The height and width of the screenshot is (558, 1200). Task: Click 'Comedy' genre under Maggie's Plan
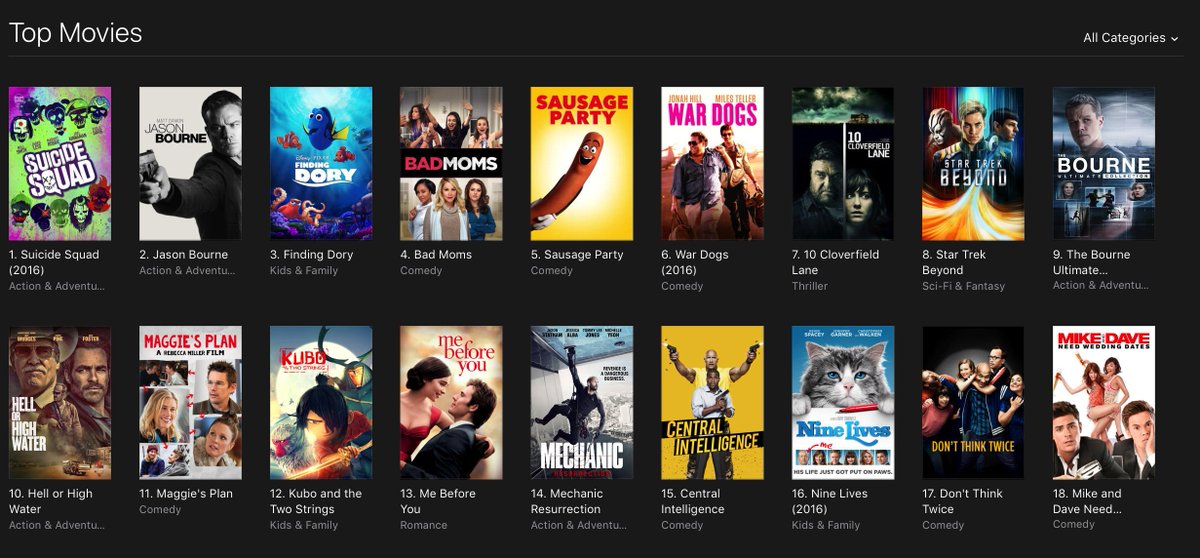(160, 509)
